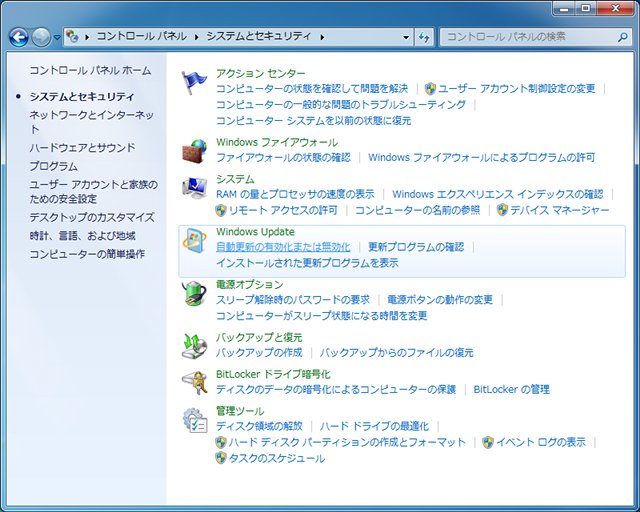
Task: Click the 管理ツール gear checklist icon
Action: [195, 420]
